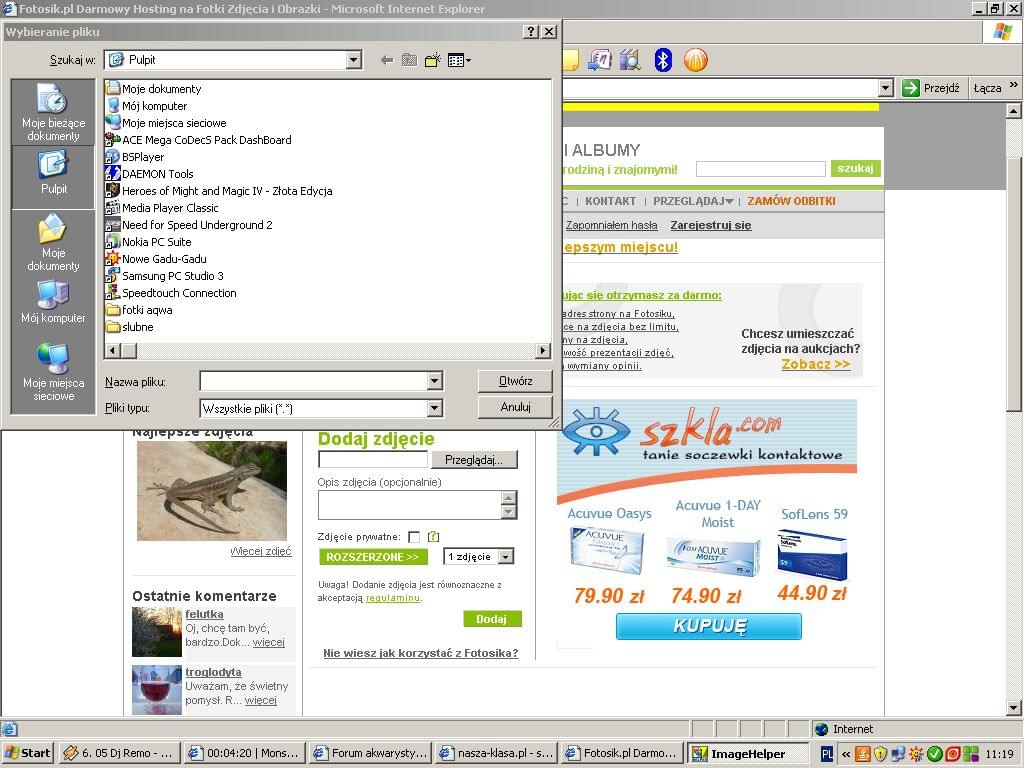The height and width of the screenshot is (768, 1024).
Task: Click the Bluetooth icon in IE toolbar
Action: 663,60
